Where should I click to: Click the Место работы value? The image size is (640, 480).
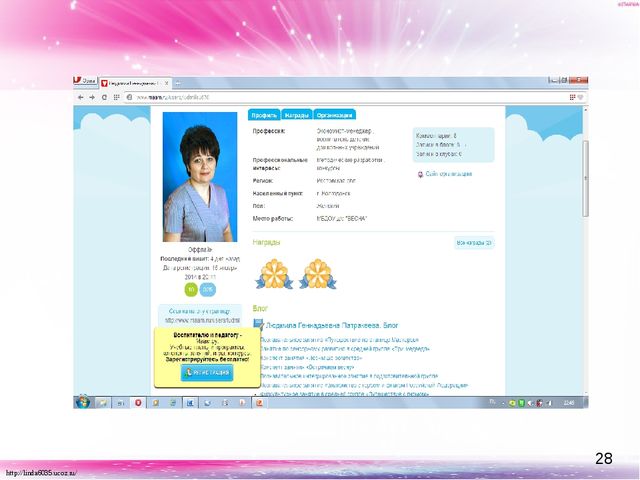point(342,218)
